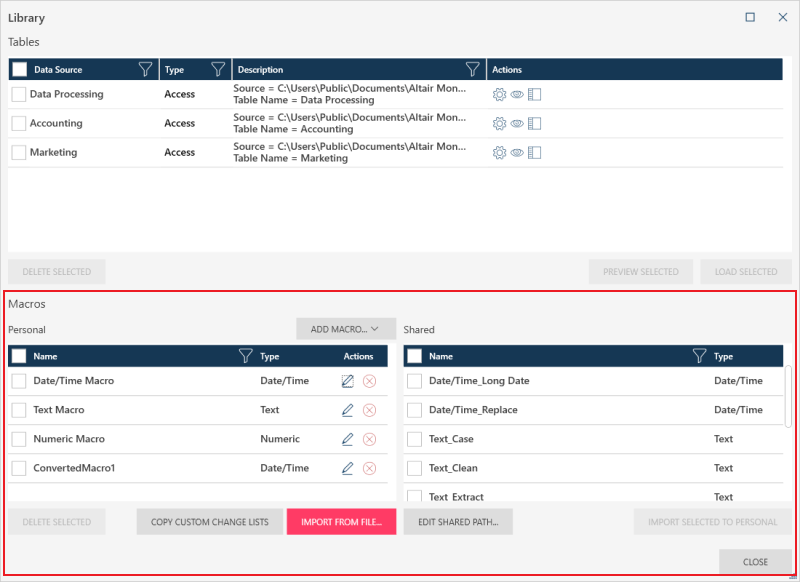
Task: Open Personal macros Name column filter
Action: click(245, 356)
